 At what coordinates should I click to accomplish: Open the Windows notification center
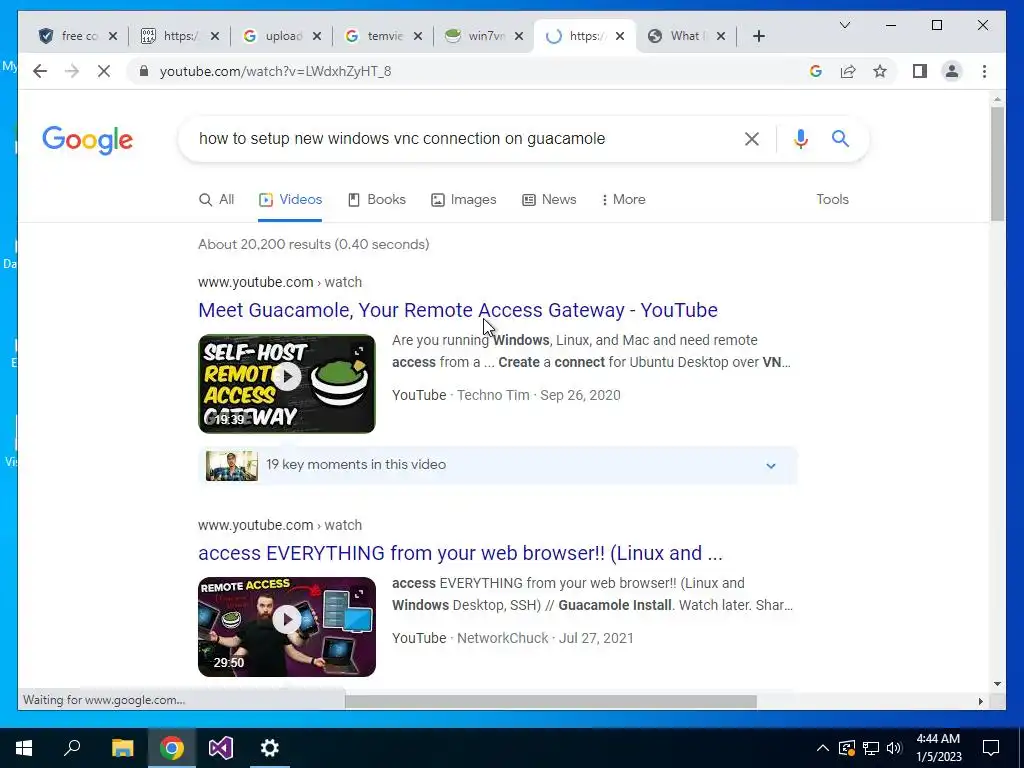point(991,748)
